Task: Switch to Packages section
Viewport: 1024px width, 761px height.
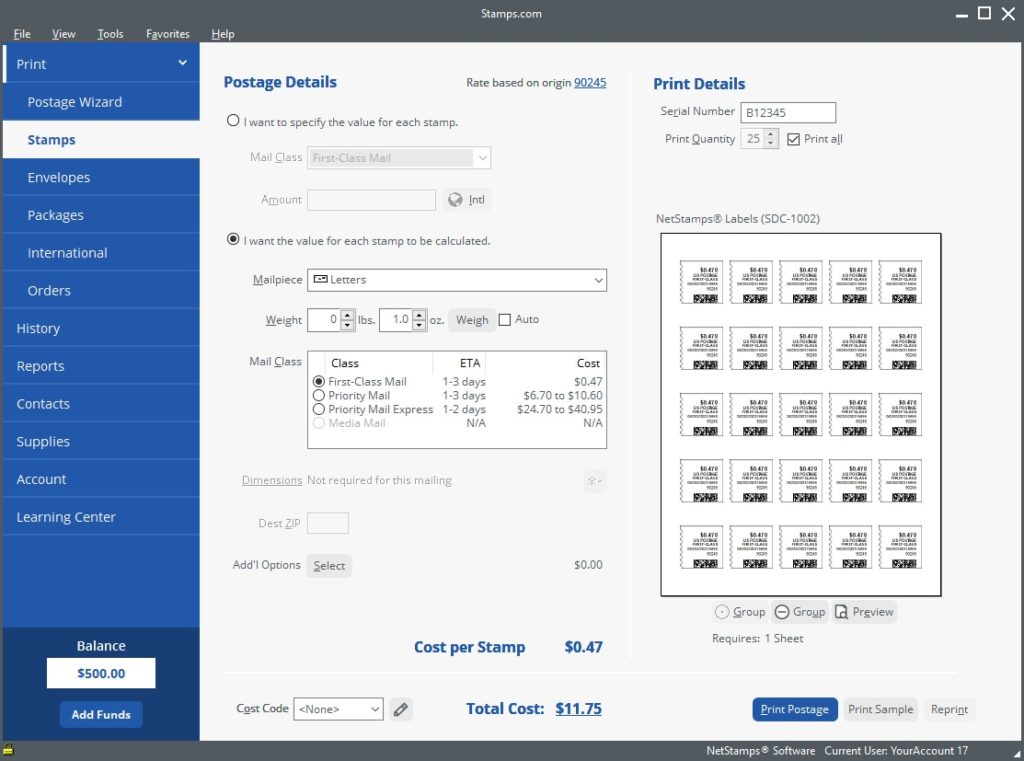Action: coord(101,215)
